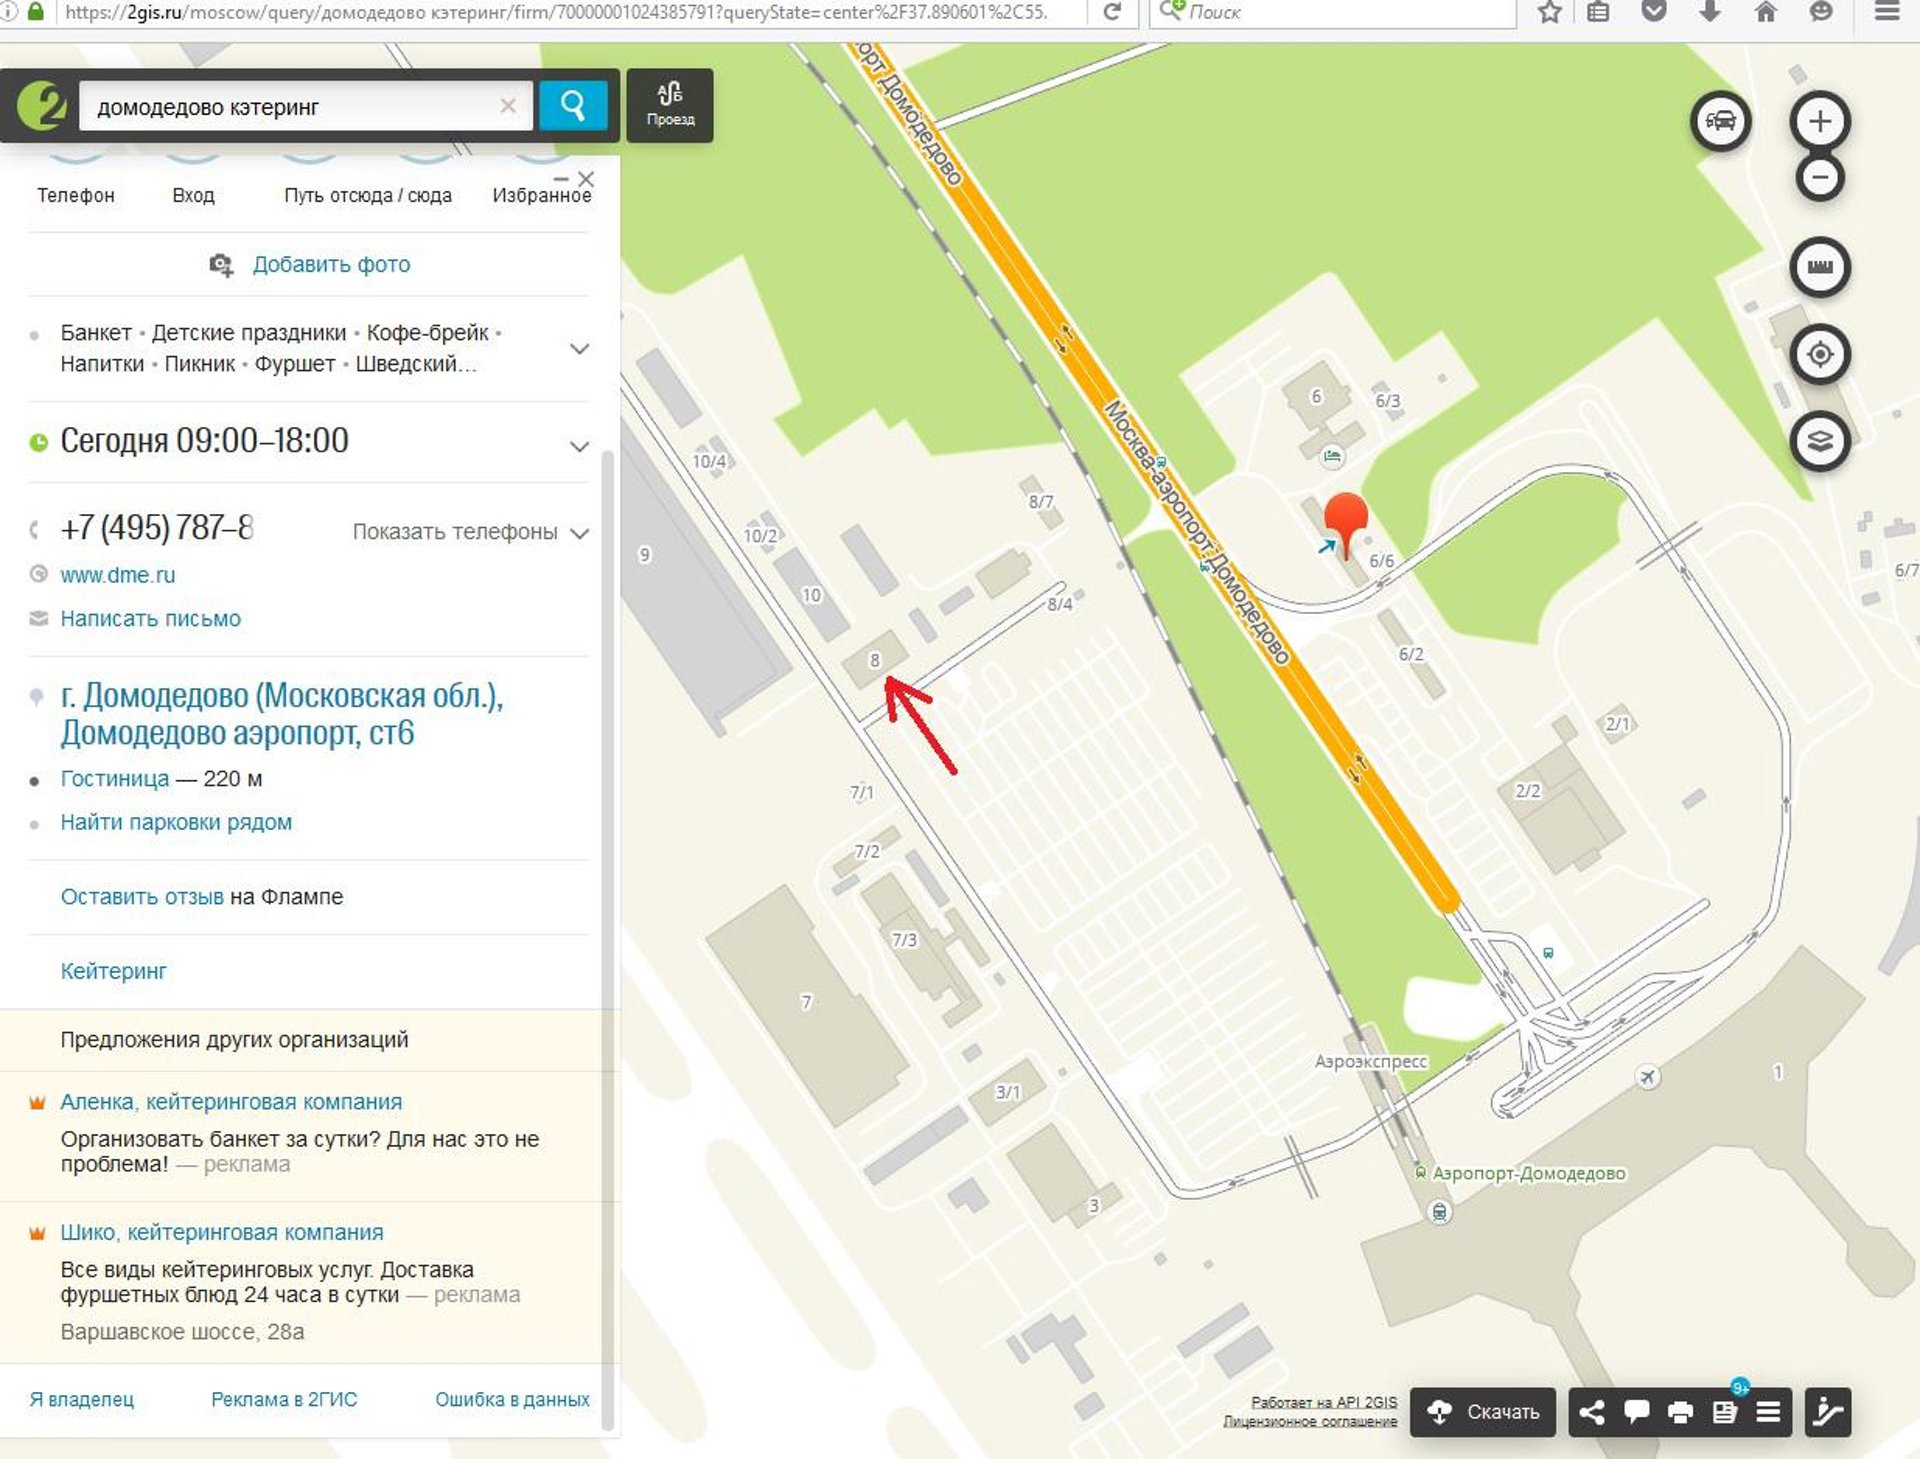Viewport: 1920px width, 1459px height.
Task: Open the browser hamburger menu
Action: click(1887, 12)
